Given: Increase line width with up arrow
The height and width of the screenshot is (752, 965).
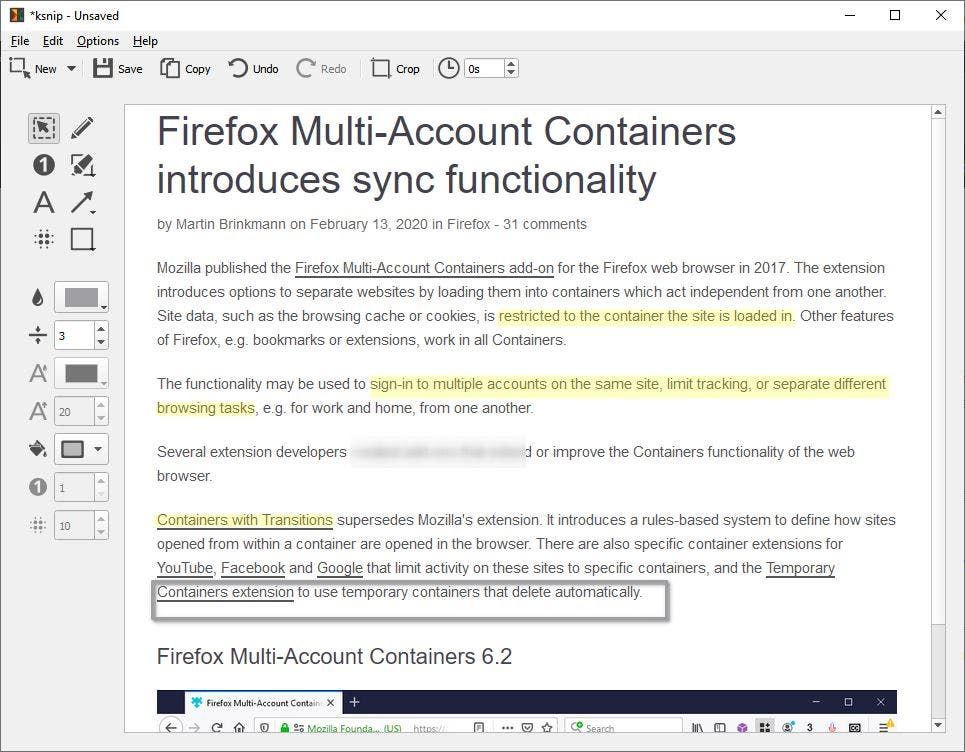Looking at the screenshot, I should 101,329.
